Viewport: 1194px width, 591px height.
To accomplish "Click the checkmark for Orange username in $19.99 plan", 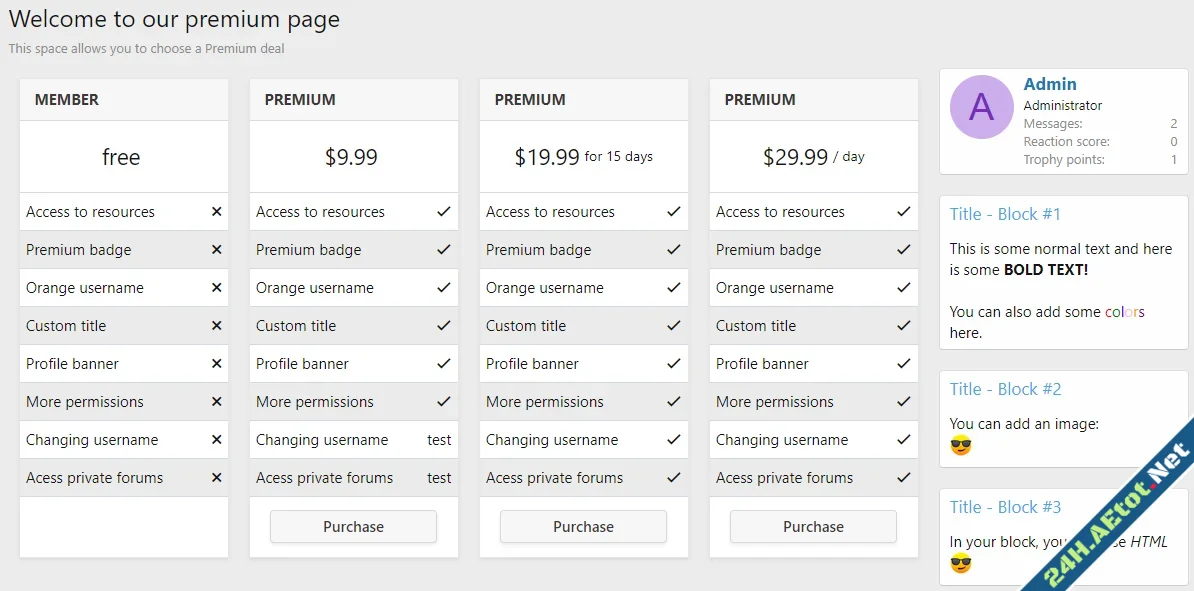I will click(677, 287).
